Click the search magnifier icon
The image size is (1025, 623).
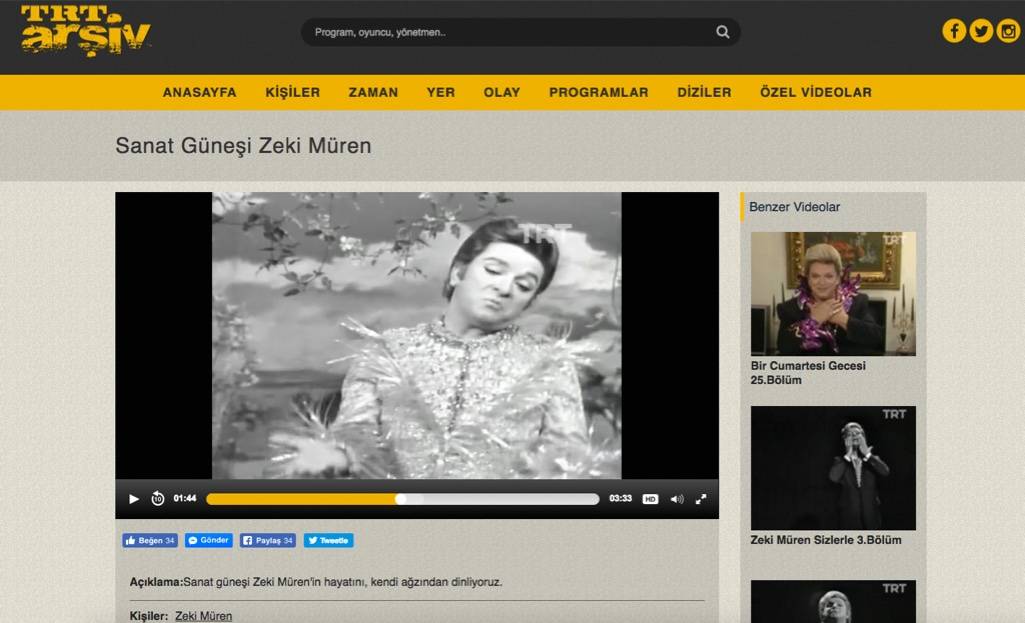click(722, 32)
